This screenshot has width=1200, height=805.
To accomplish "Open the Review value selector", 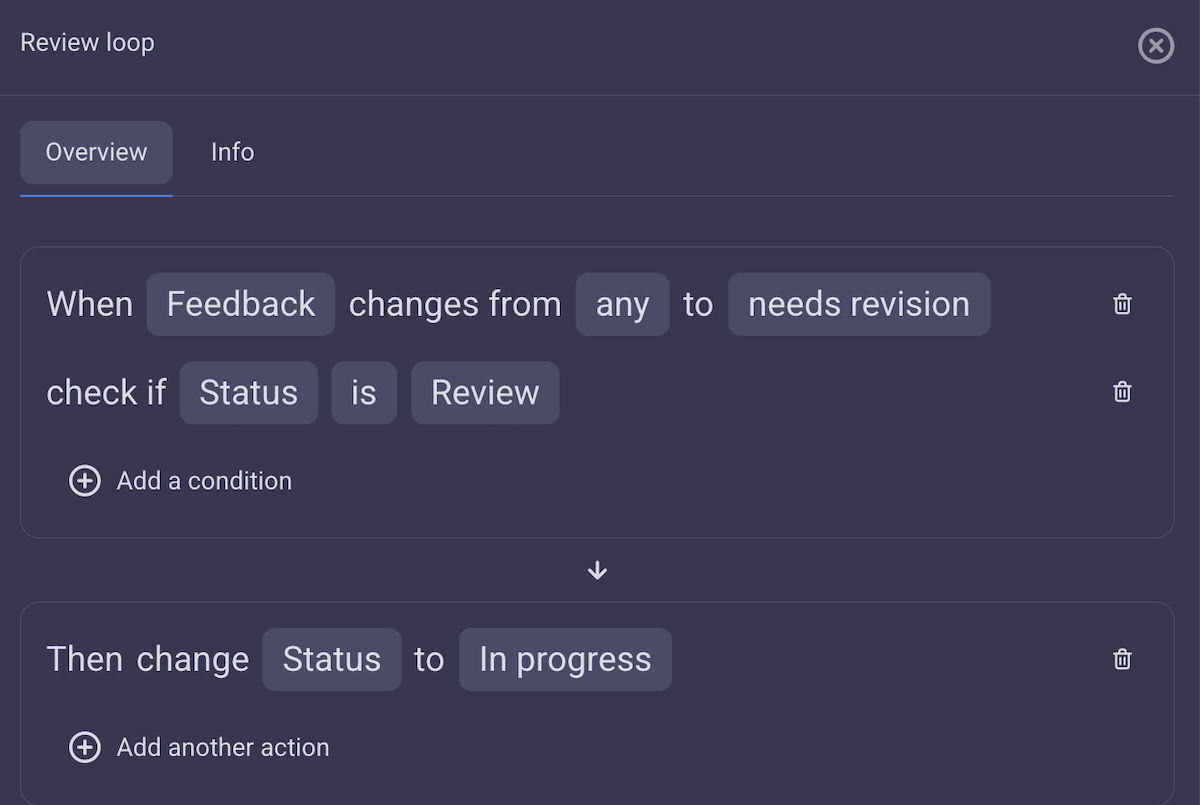I will point(485,392).
